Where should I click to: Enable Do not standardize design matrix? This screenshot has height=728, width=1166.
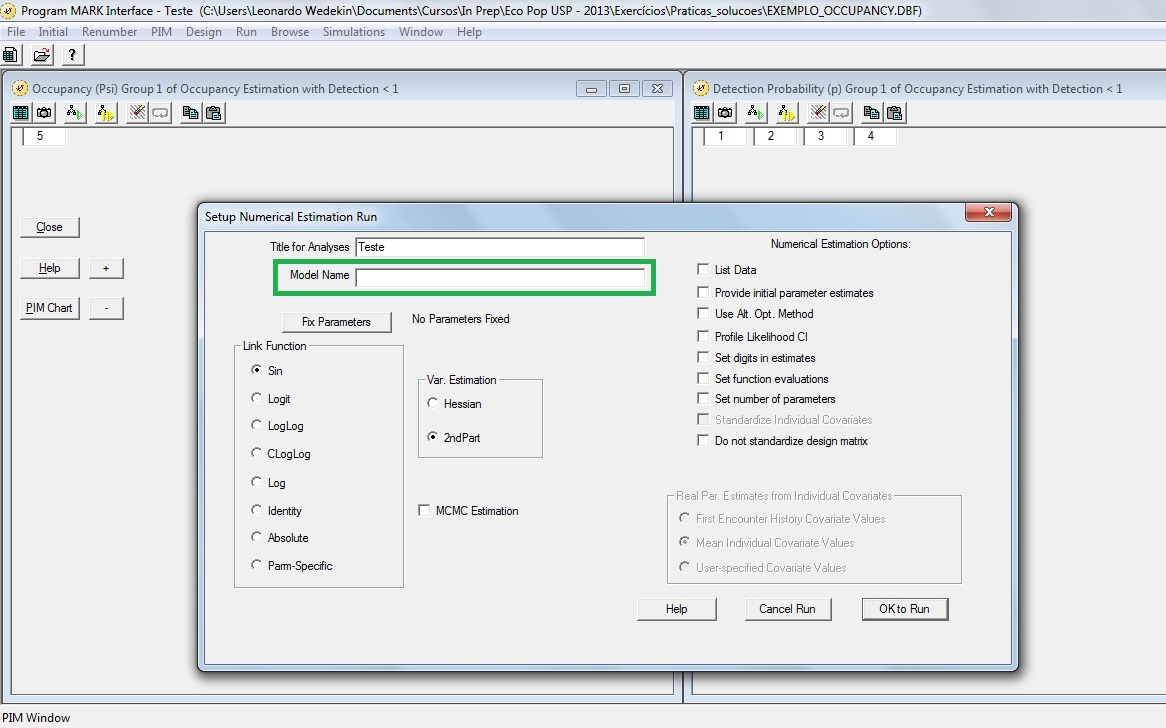click(703, 440)
